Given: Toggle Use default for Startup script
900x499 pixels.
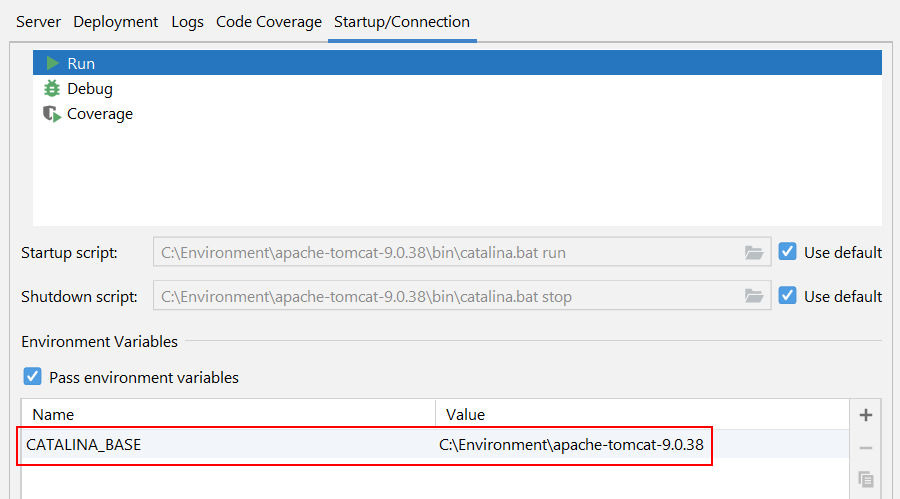Looking at the screenshot, I should pyautogui.click(x=788, y=252).
